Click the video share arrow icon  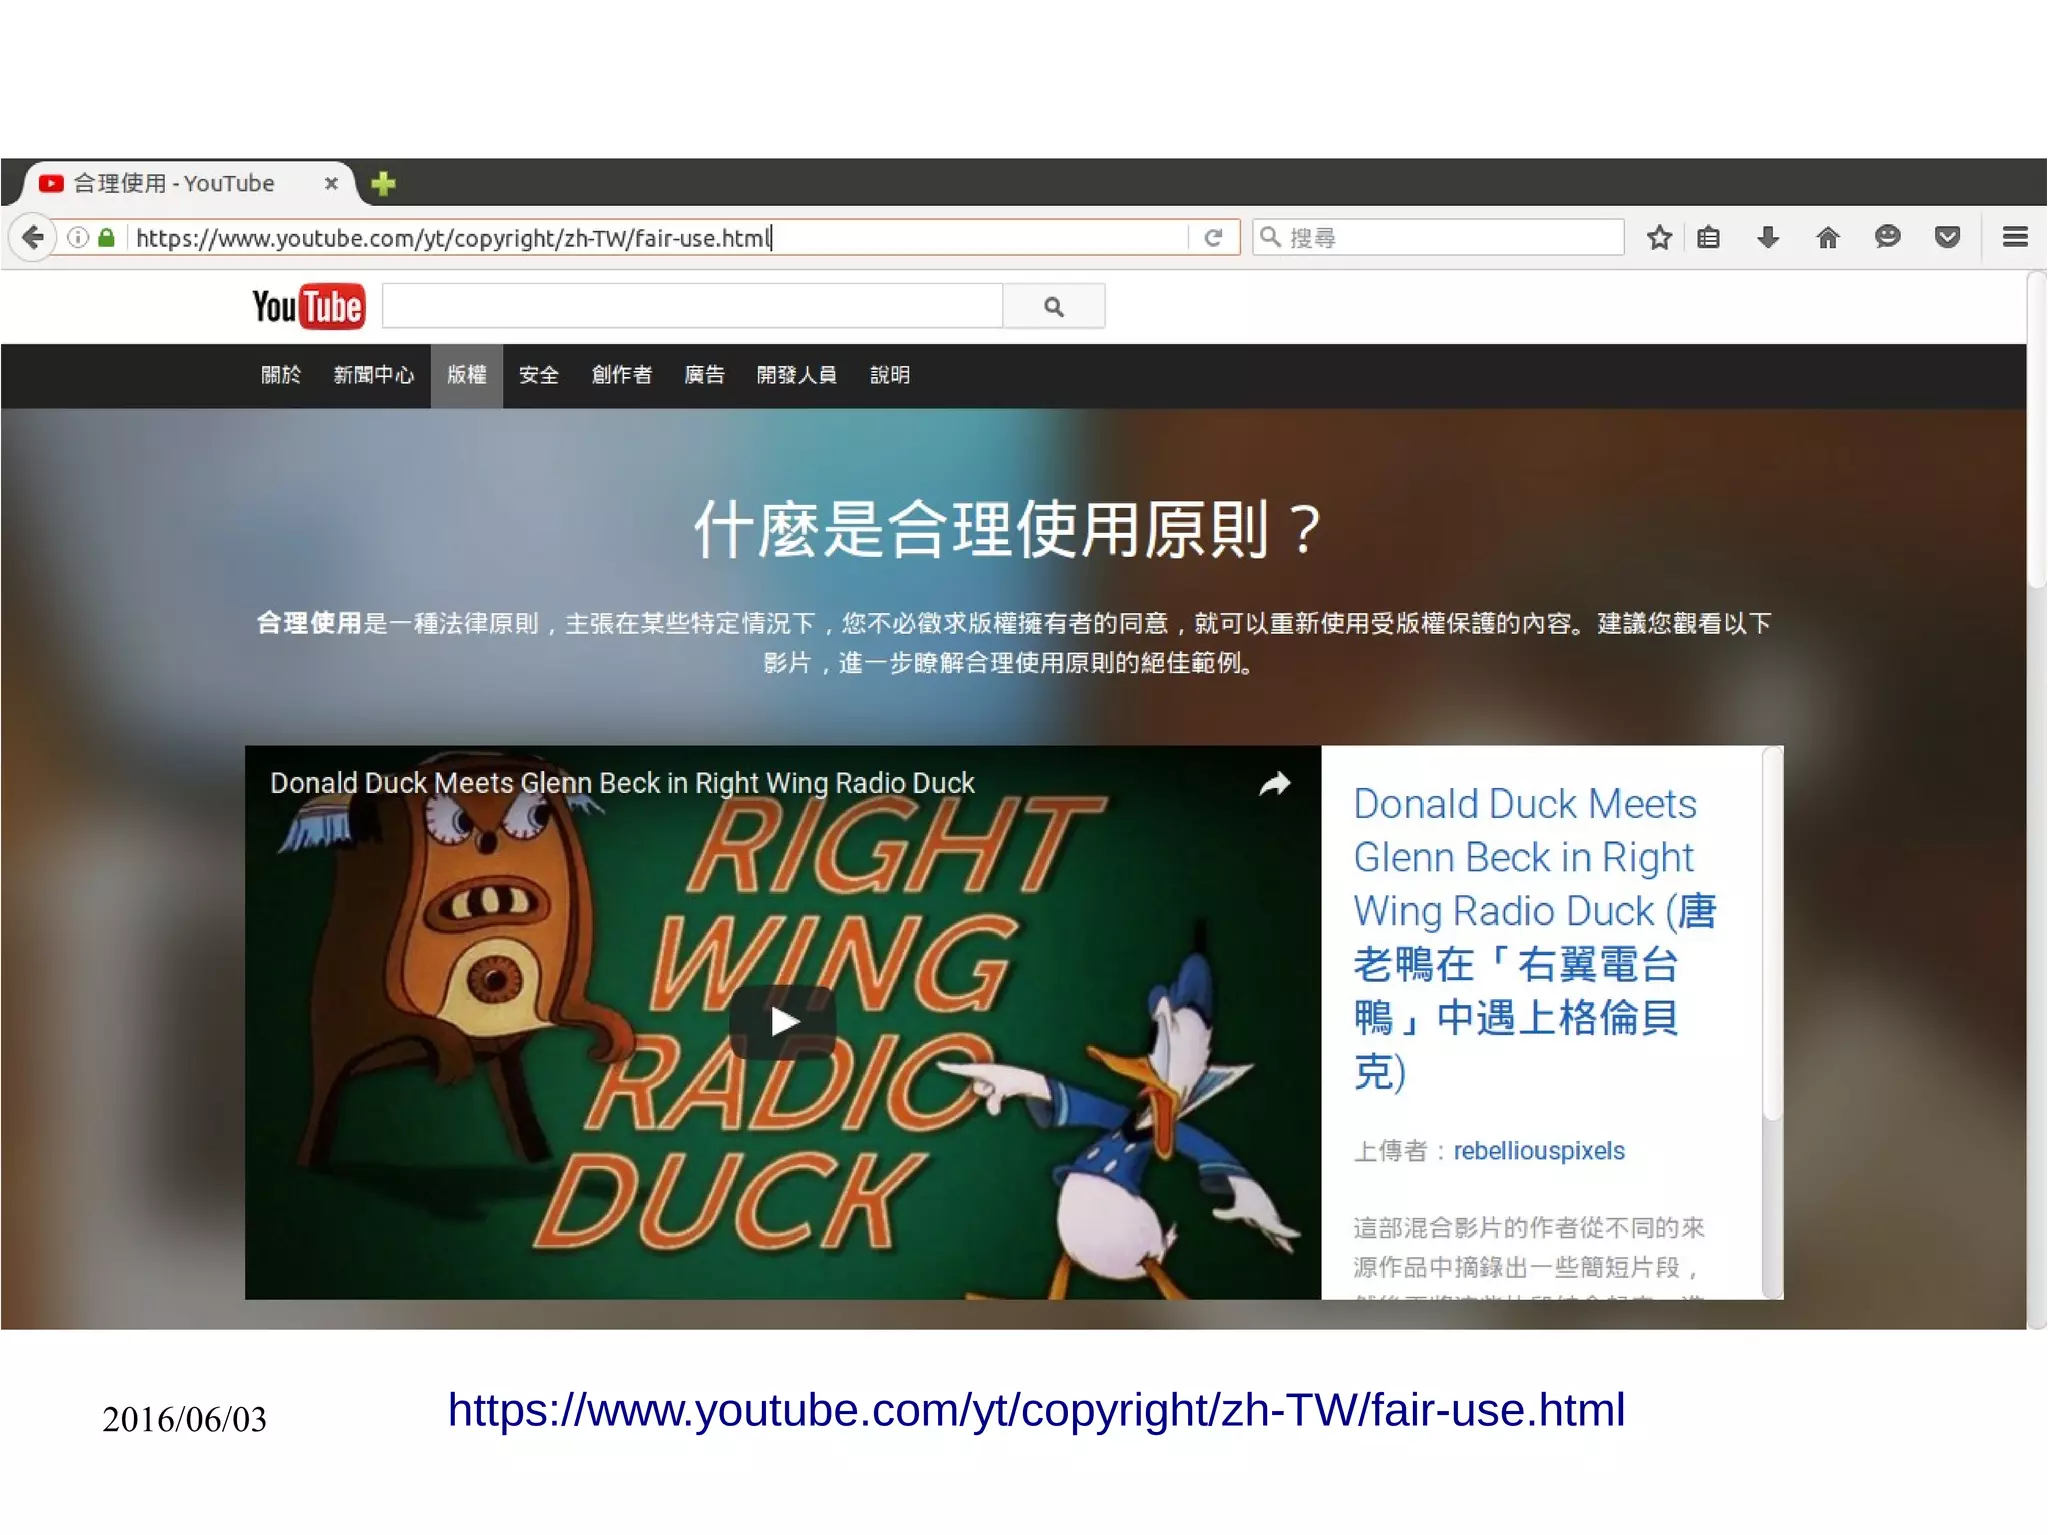(x=1275, y=784)
